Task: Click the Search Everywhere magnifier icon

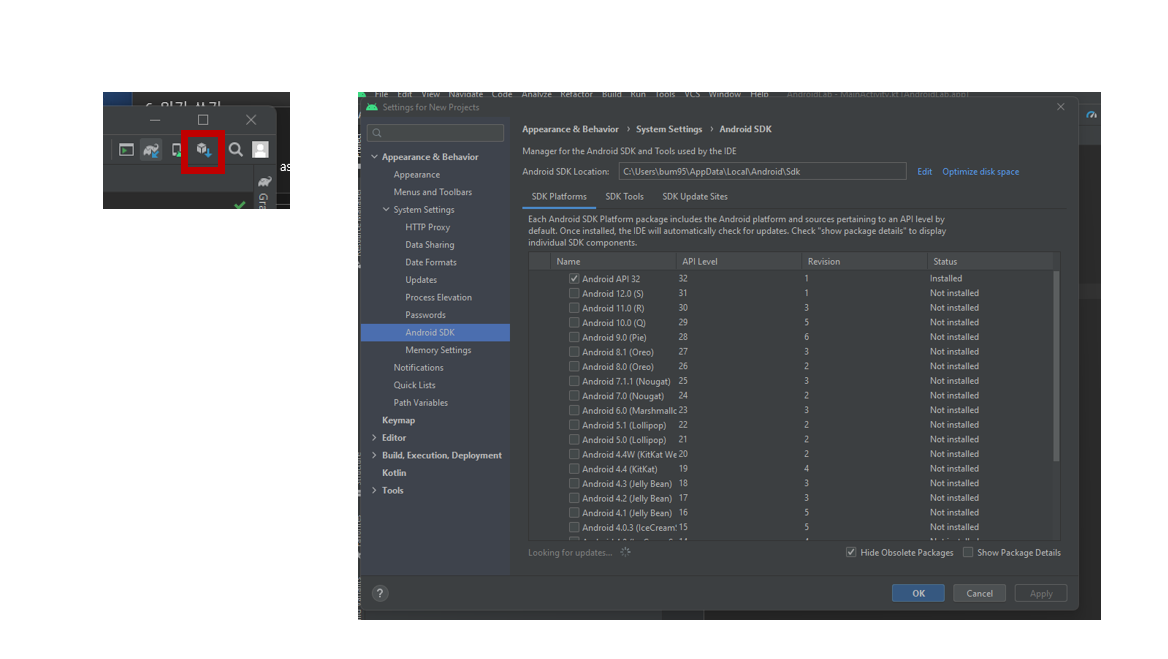Action: tap(235, 150)
